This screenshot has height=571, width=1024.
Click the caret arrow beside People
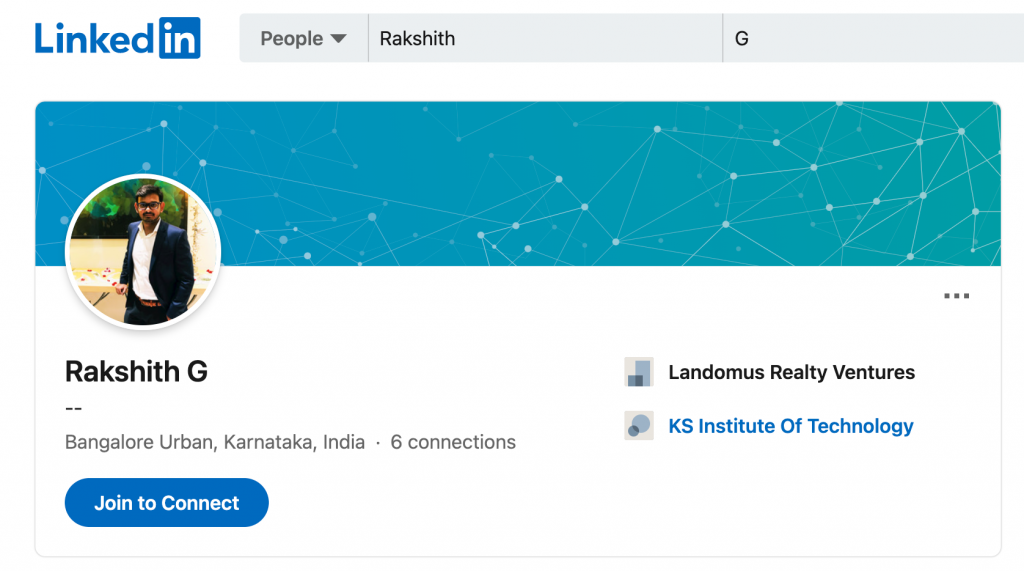[338, 39]
